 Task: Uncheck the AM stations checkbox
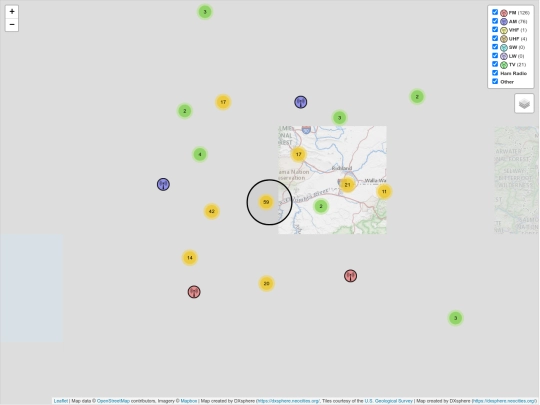pyautogui.click(x=495, y=21)
